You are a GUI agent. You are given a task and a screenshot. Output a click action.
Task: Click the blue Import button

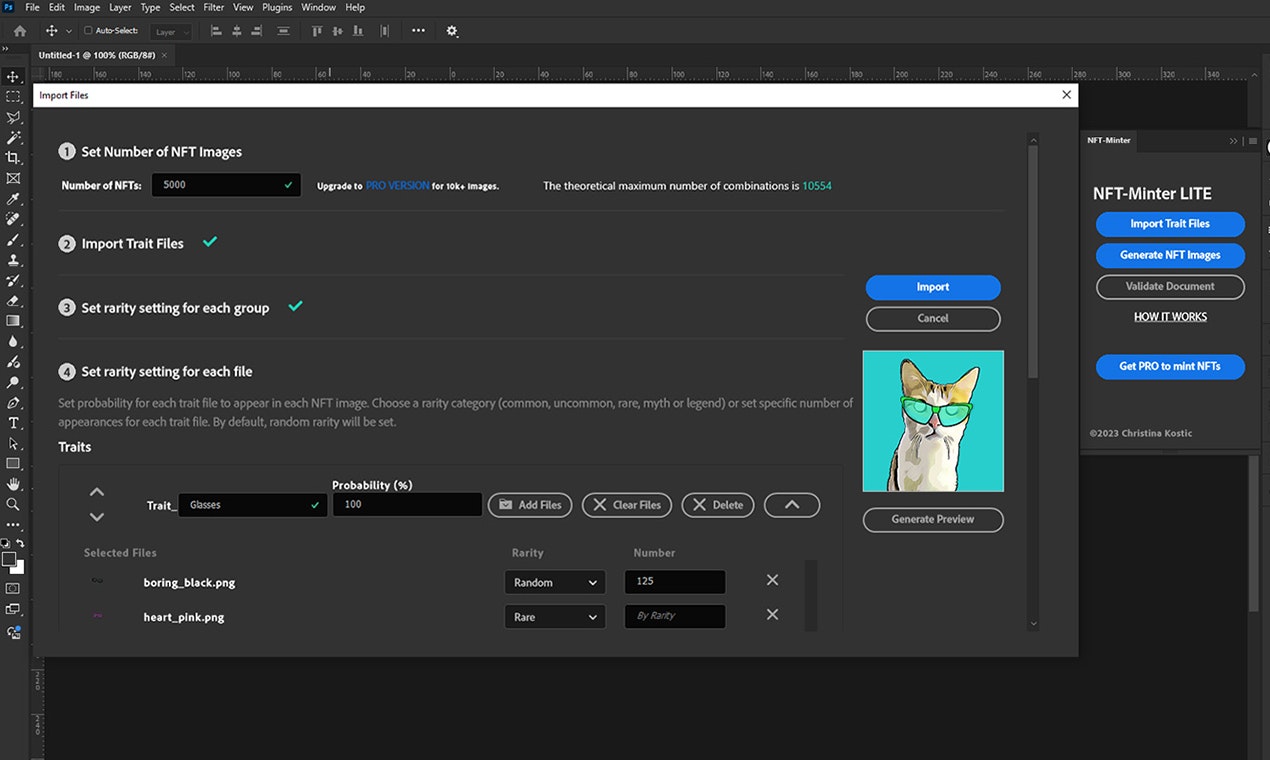point(933,287)
